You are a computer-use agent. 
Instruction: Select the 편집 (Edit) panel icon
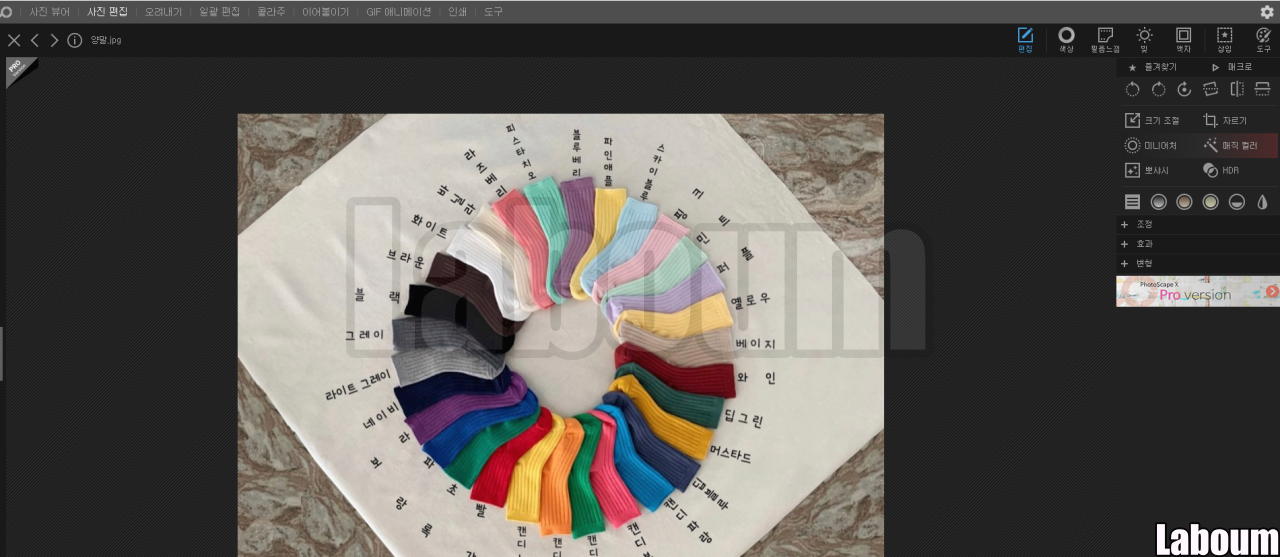click(1025, 40)
